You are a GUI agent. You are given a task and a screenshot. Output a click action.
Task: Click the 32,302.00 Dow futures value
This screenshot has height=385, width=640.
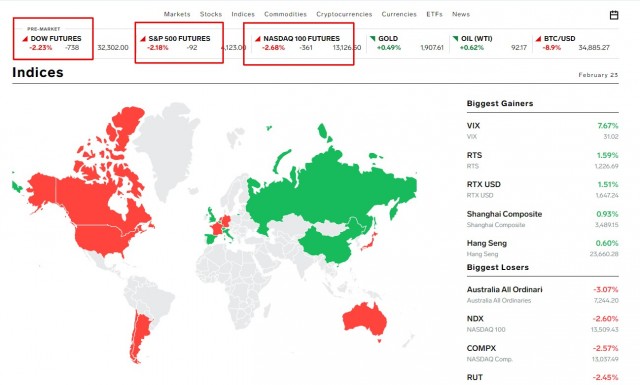point(113,47)
